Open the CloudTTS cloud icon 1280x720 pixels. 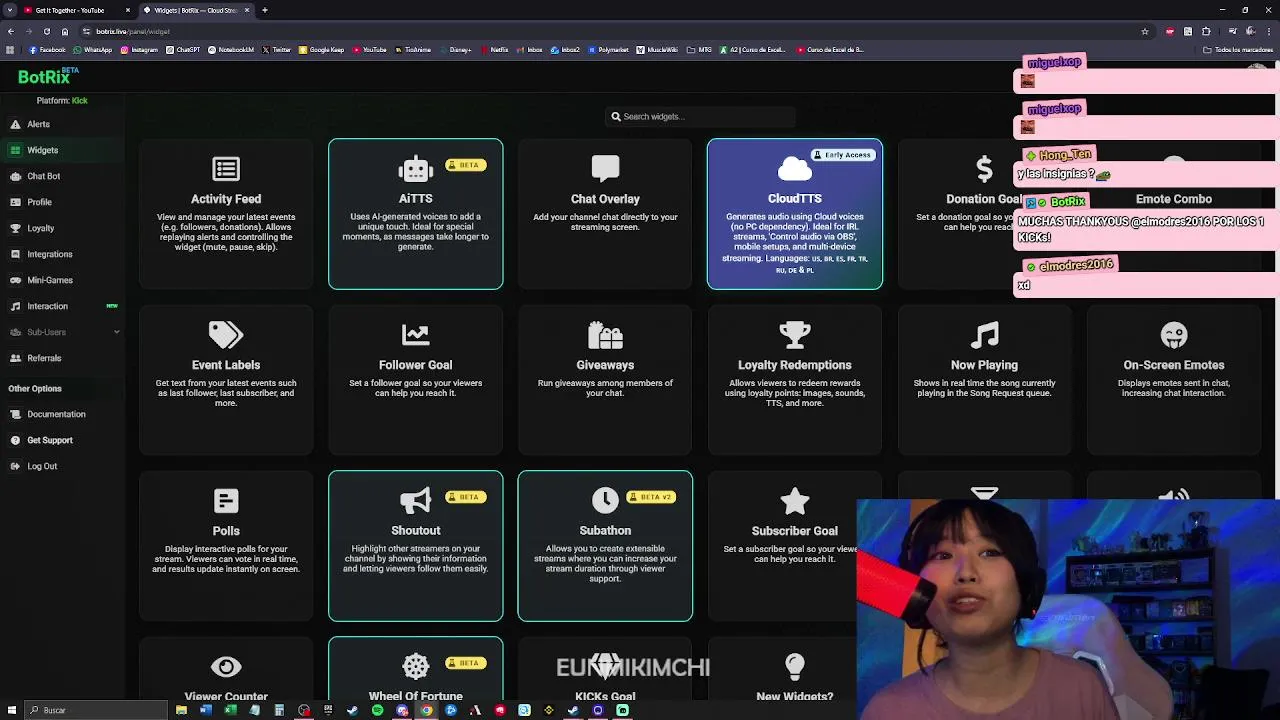[795, 169]
